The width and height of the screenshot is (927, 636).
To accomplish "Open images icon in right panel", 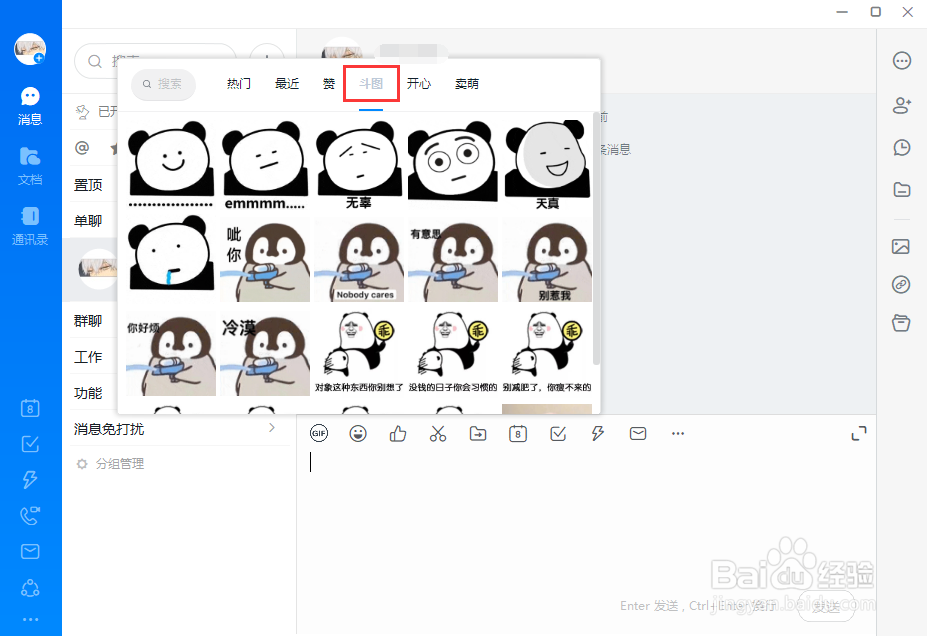I will 901,246.
